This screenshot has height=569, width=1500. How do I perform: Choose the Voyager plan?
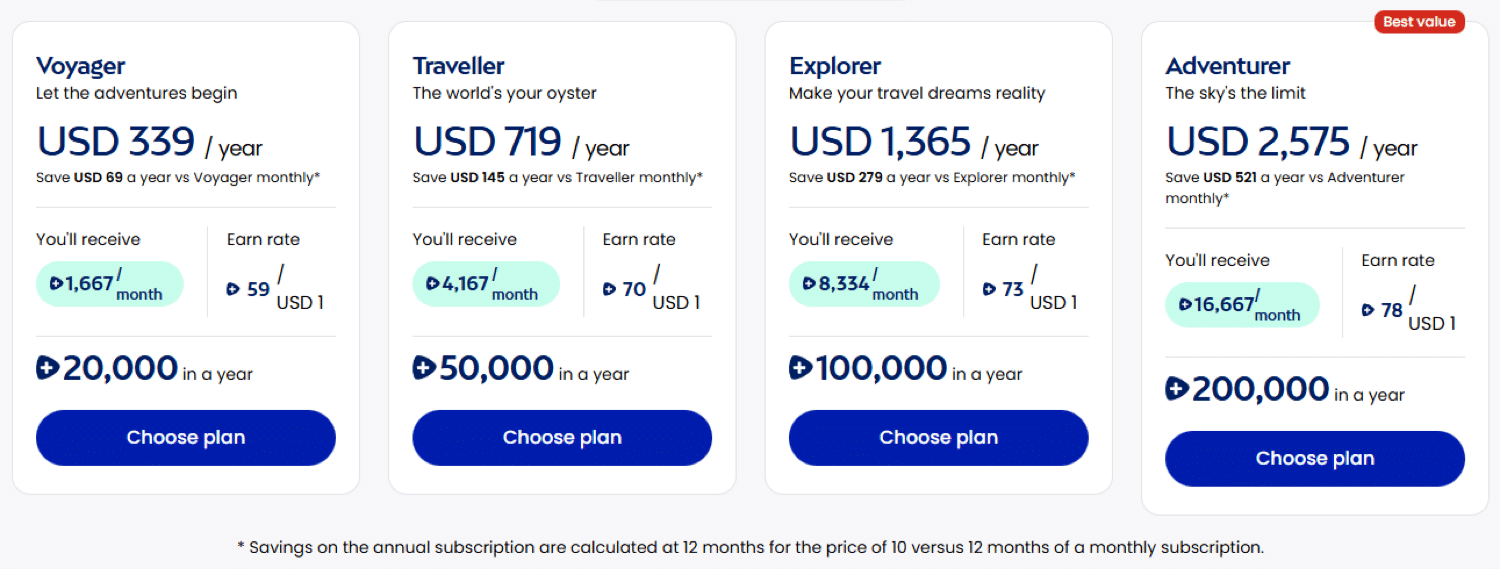click(x=186, y=438)
